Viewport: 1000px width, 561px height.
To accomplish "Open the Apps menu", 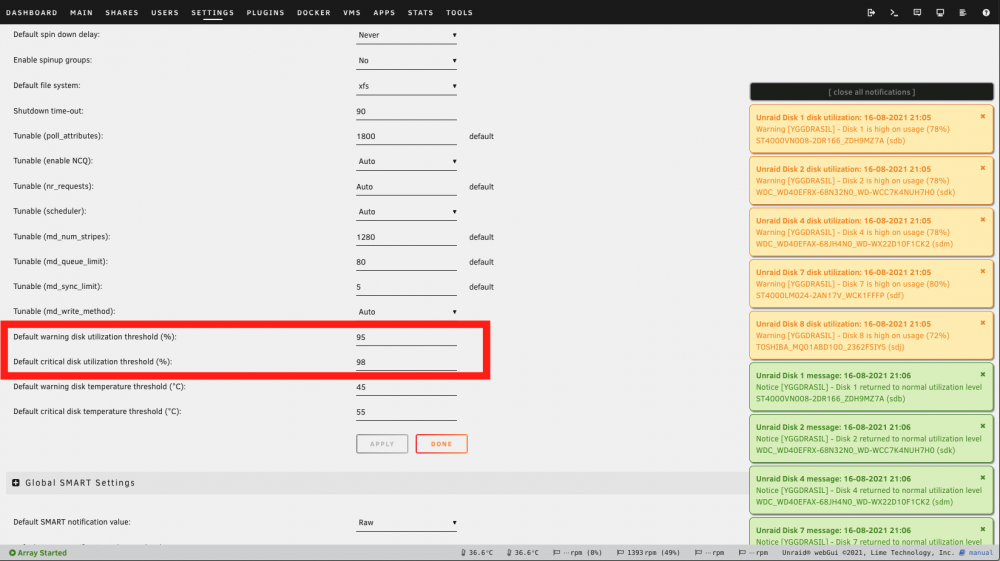I will (x=384, y=13).
